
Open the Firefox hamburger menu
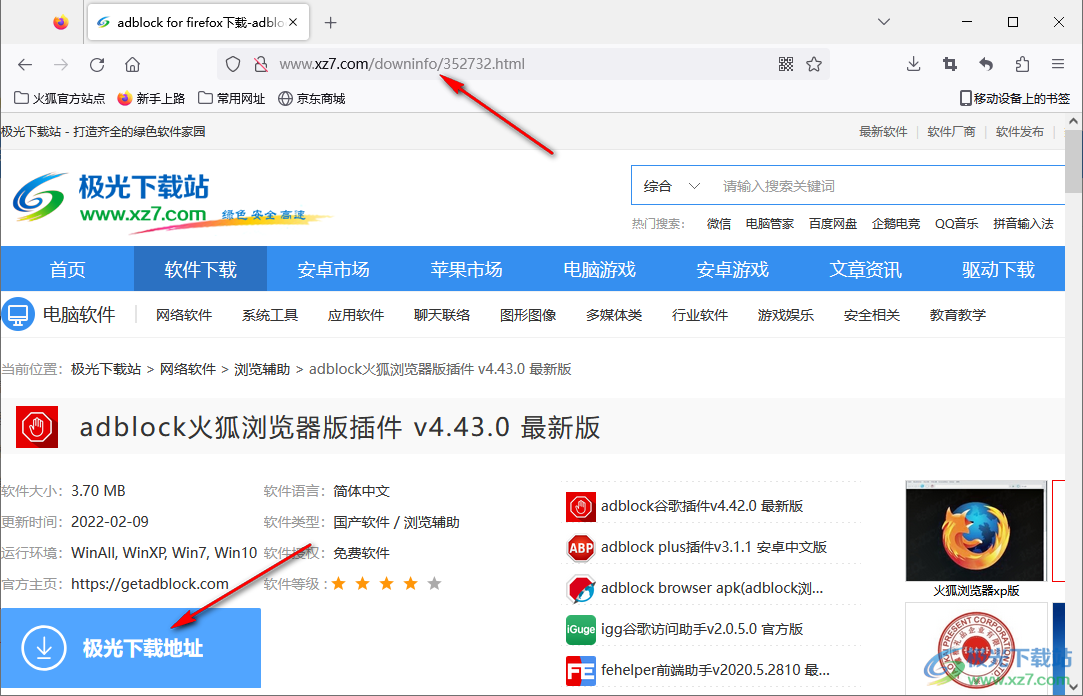[x=1057, y=64]
